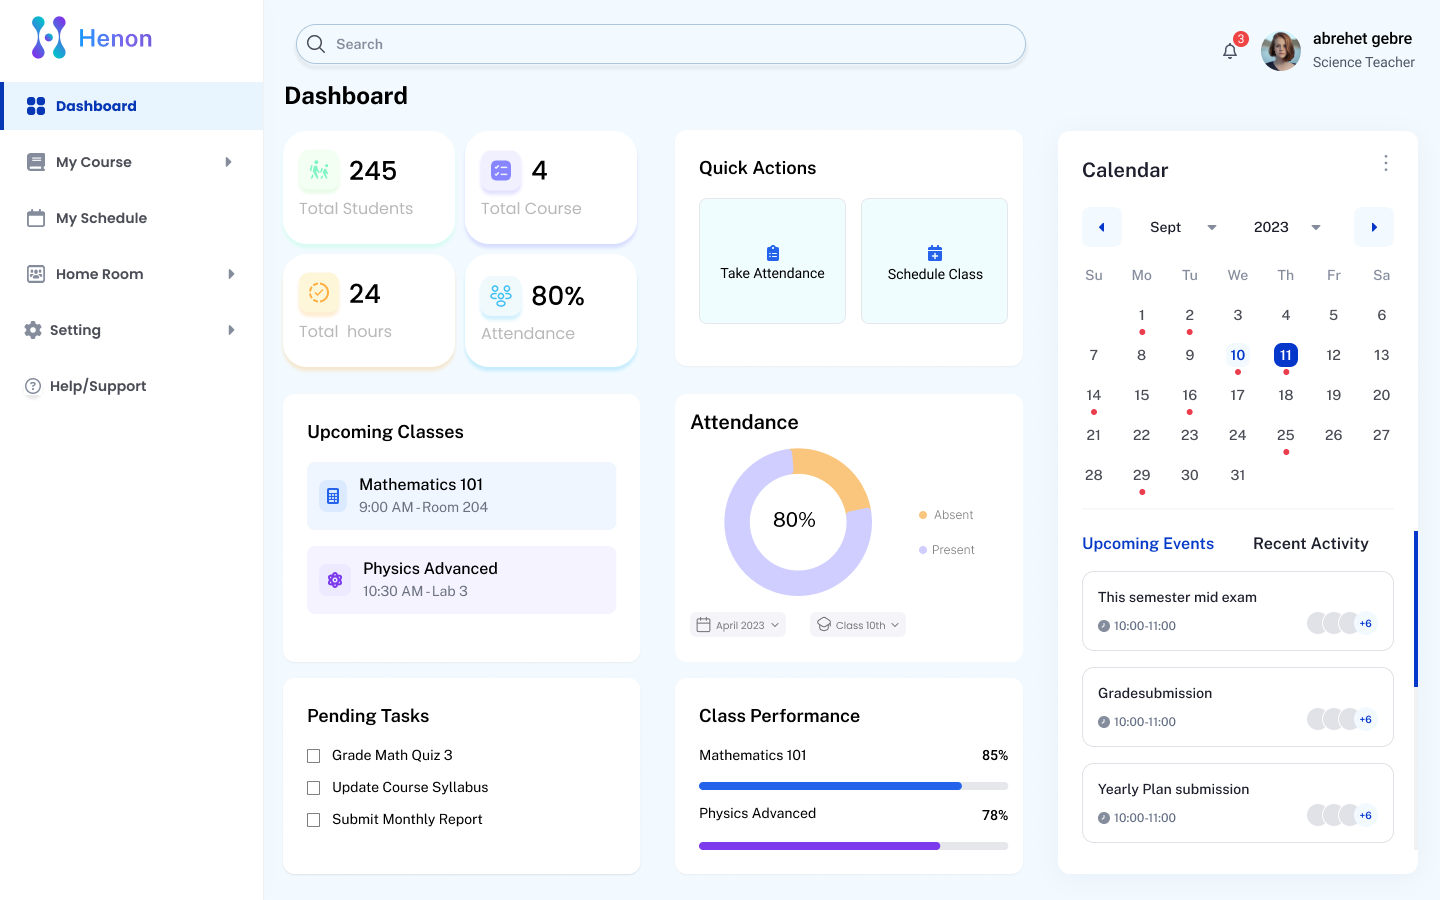1440x900 pixels.
Task: Click the Take Attendance button
Action: coord(772,261)
